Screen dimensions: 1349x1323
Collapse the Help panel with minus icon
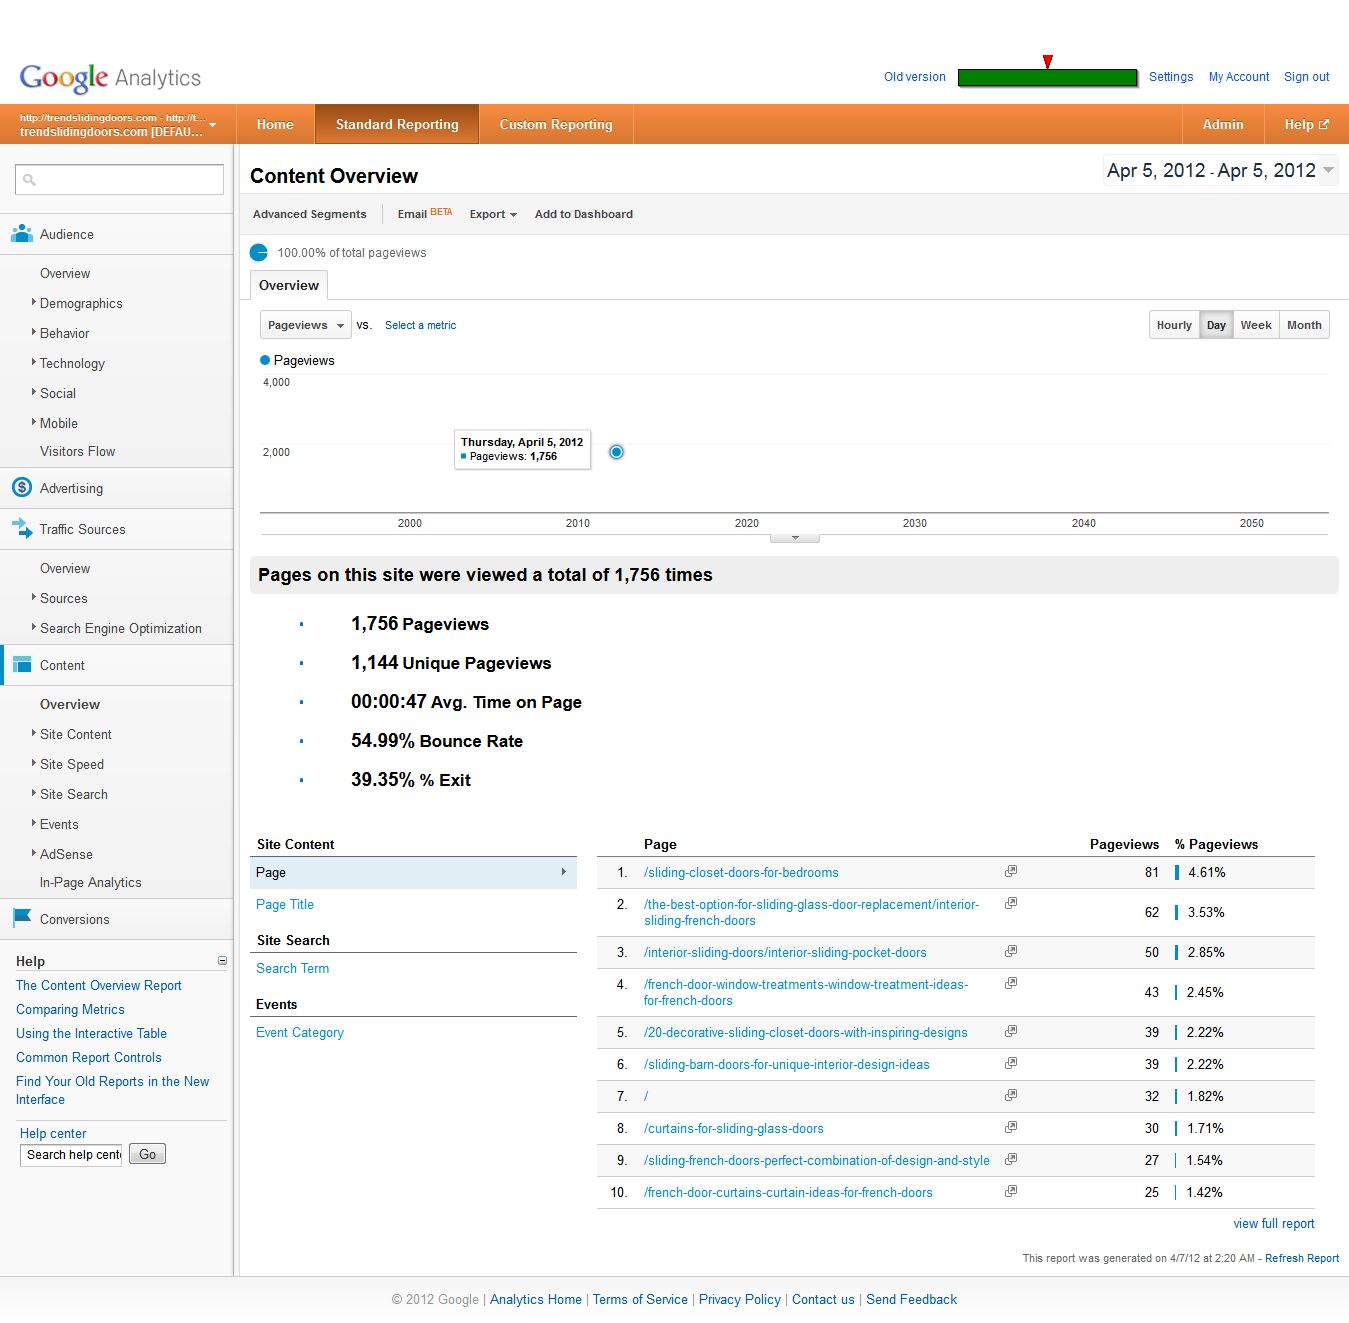(x=222, y=961)
